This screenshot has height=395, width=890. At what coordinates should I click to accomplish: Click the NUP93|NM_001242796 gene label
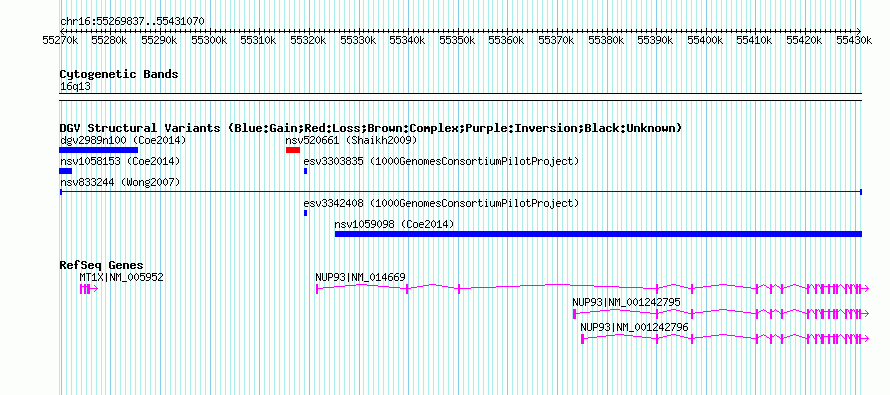[x=634, y=327]
